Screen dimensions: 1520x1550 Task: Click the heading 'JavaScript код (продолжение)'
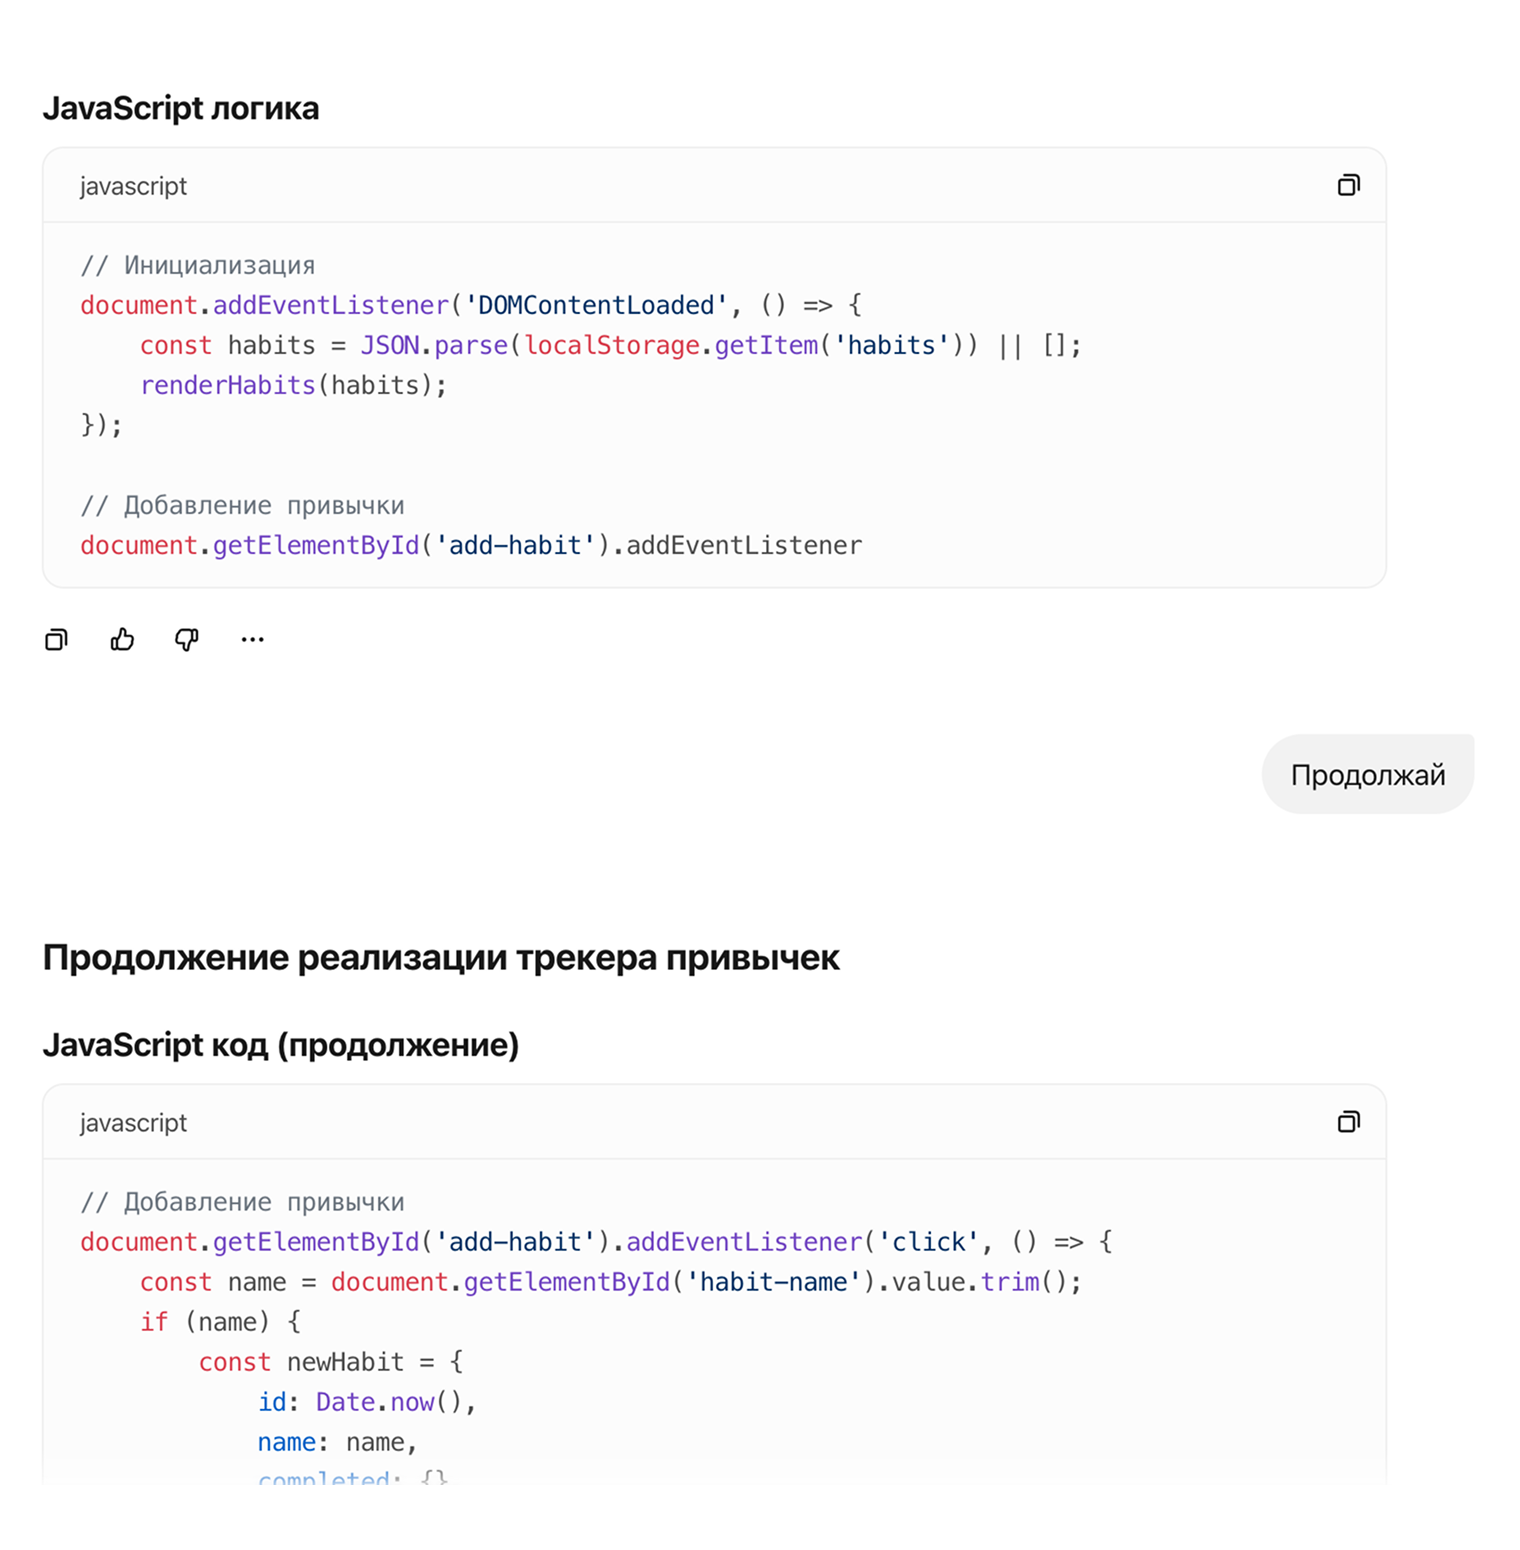tap(281, 1045)
